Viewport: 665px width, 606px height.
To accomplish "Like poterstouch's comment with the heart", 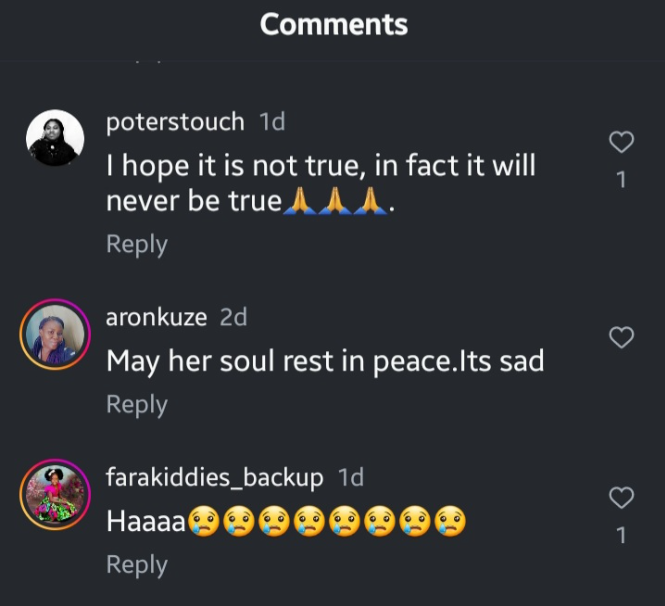I will coord(621,143).
